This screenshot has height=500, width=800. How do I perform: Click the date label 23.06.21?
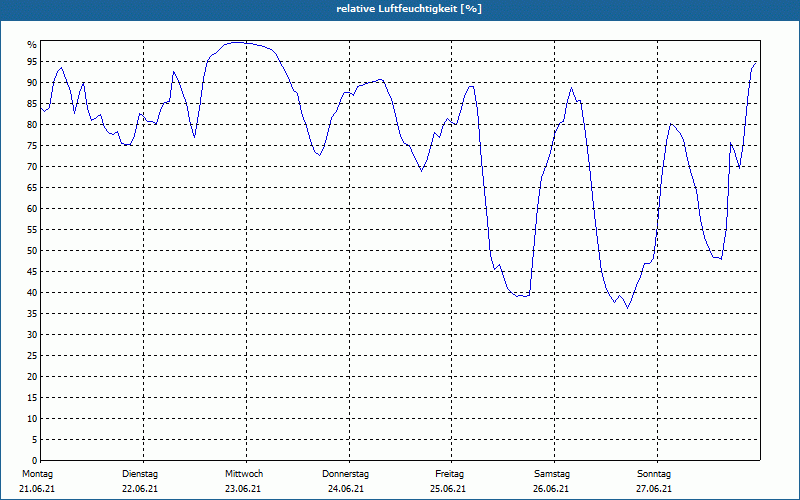(243, 489)
